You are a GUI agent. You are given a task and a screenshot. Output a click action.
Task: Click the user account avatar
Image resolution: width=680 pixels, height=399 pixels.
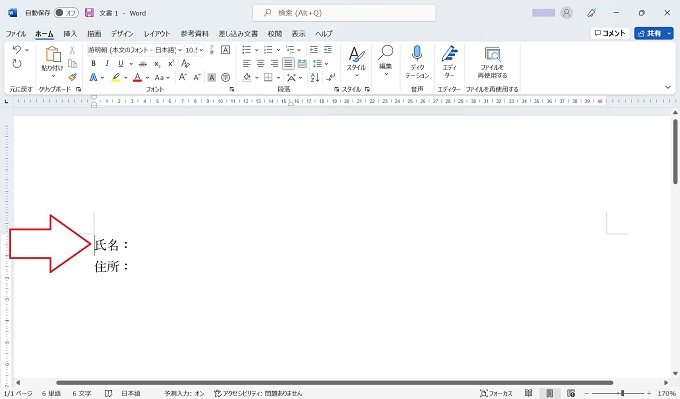(566, 13)
